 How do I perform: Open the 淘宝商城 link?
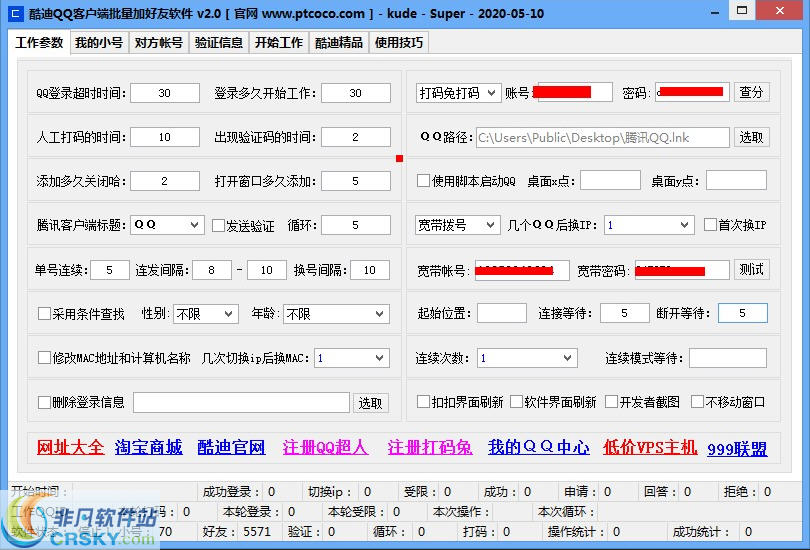[x=149, y=447]
